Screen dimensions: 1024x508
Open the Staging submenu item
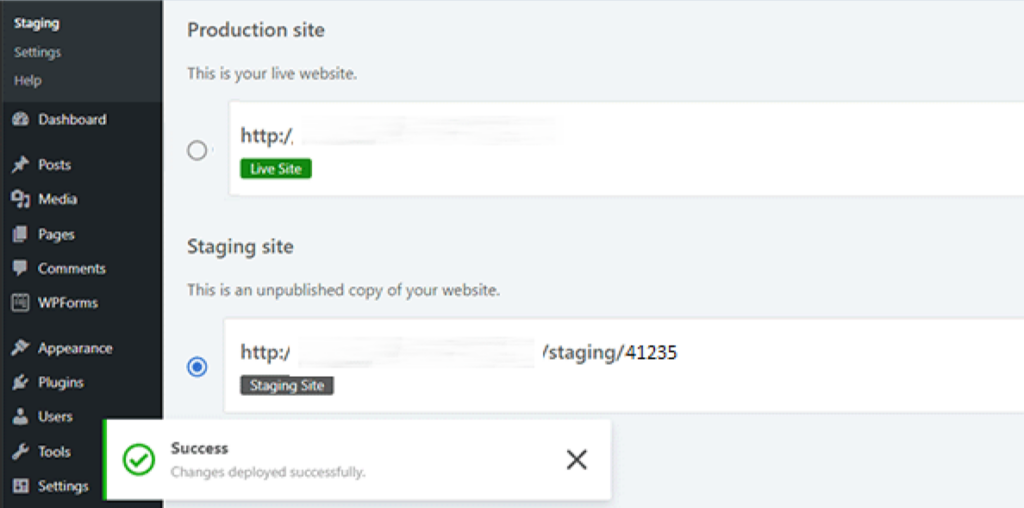click(36, 23)
